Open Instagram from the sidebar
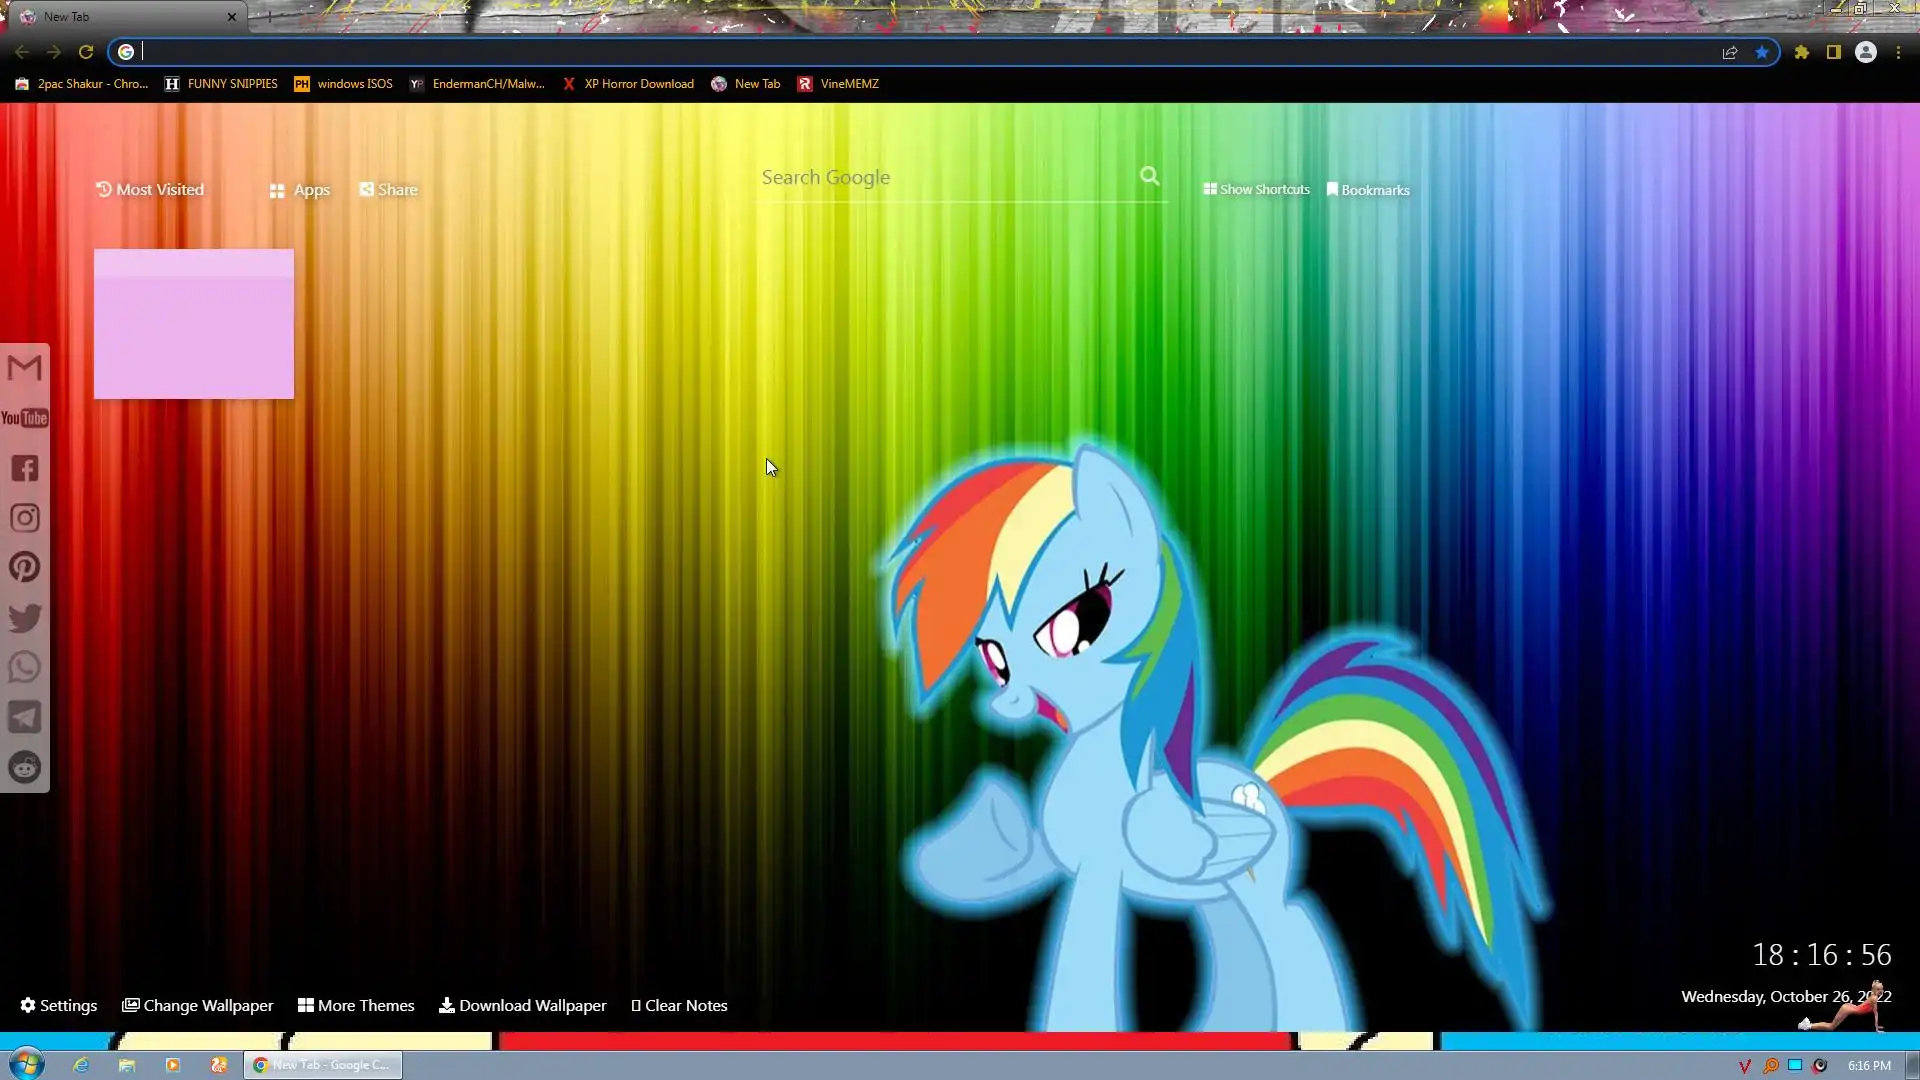The width and height of the screenshot is (1920, 1080). (x=25, y=518)
